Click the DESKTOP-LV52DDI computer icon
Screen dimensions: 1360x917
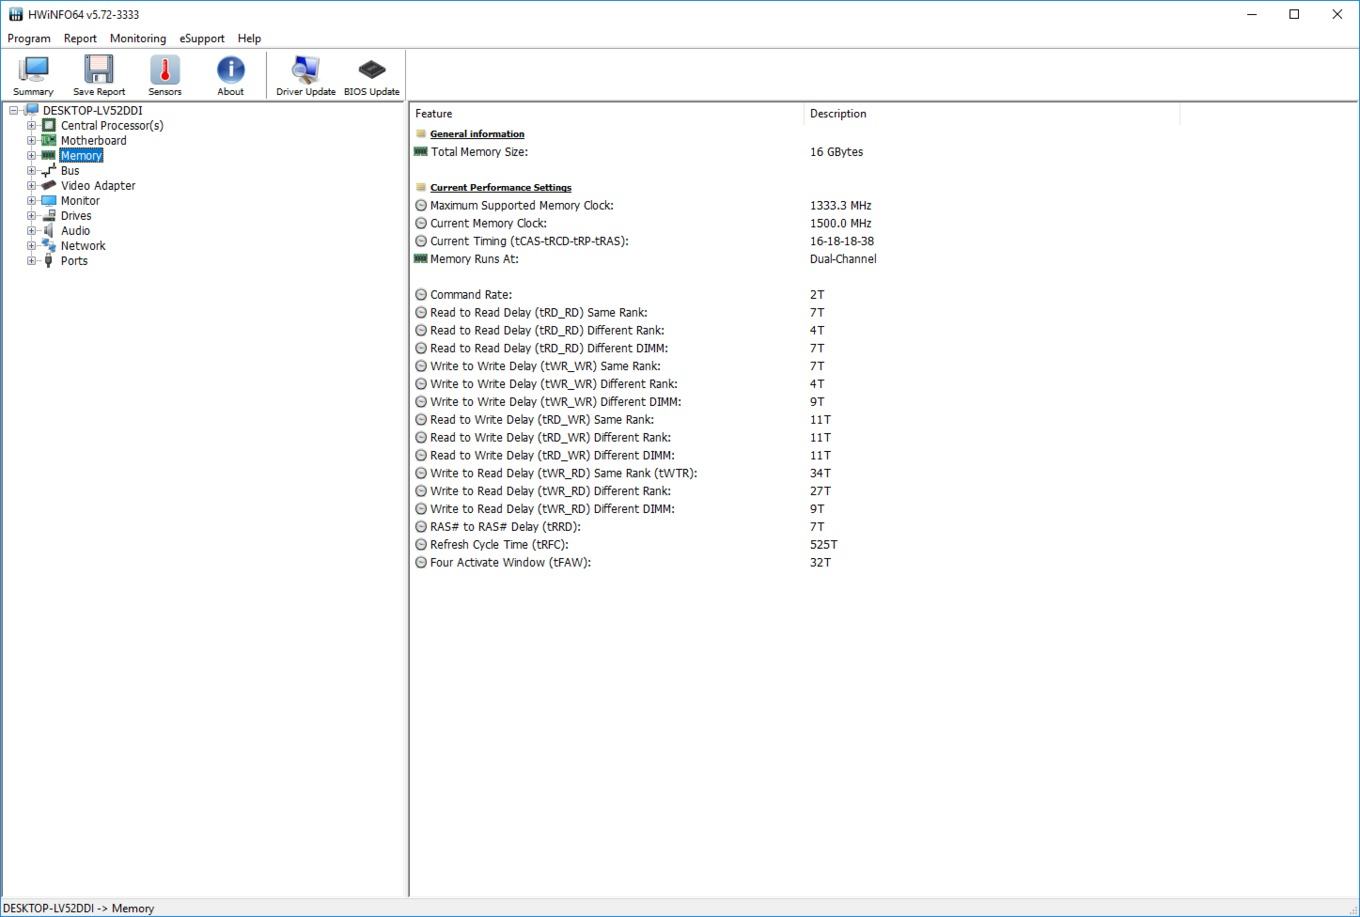click(31, 111)
